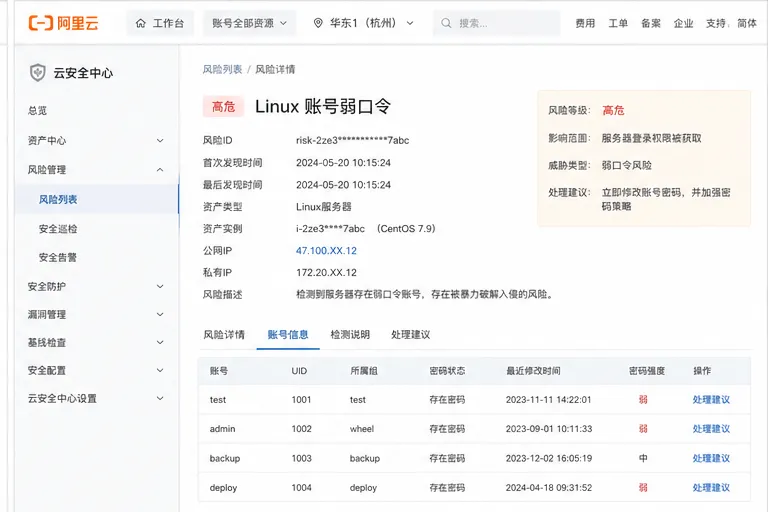Click 2024-04-18 09:31:52 timestamp
The height and width of the screenshot is (512, 768).
tap(549, 488)
